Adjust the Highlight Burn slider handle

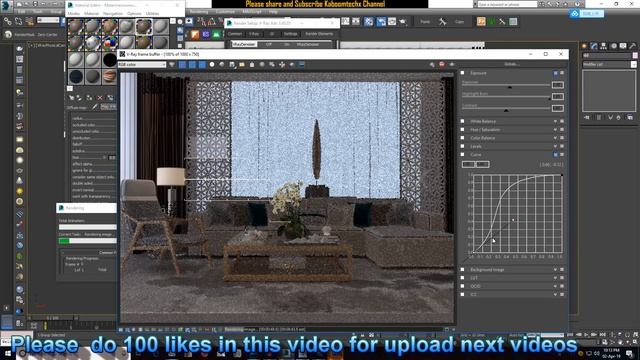click(x=549, y=98)
